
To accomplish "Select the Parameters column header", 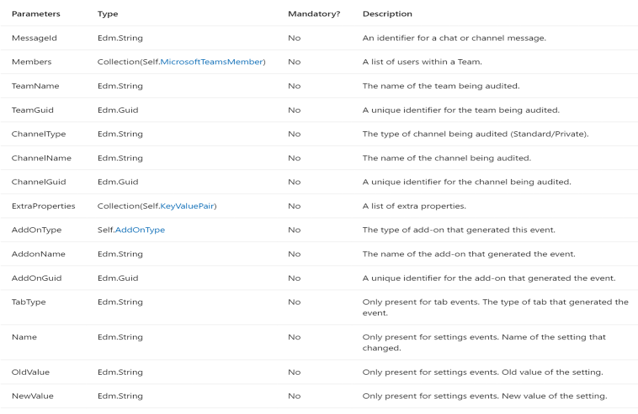I will click(x=36, y=14).
